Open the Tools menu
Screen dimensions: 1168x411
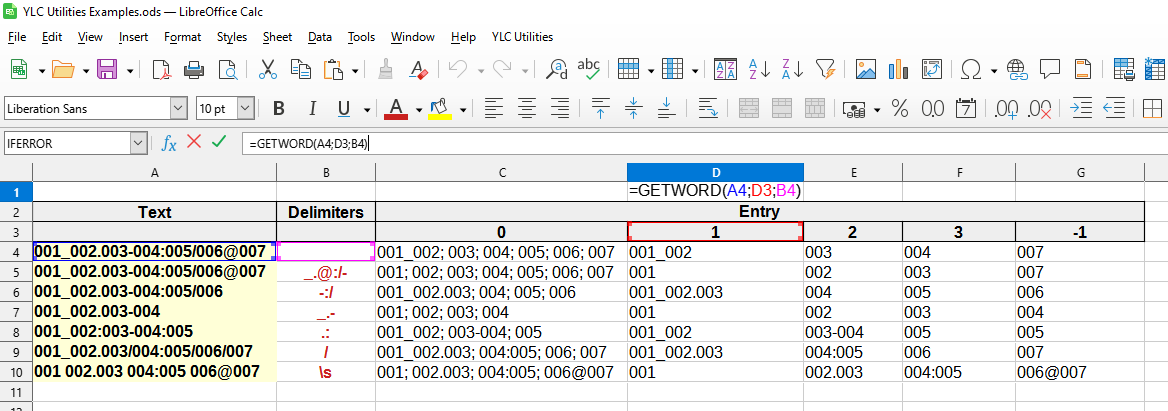pyautogui.click(x=361, y=36)
